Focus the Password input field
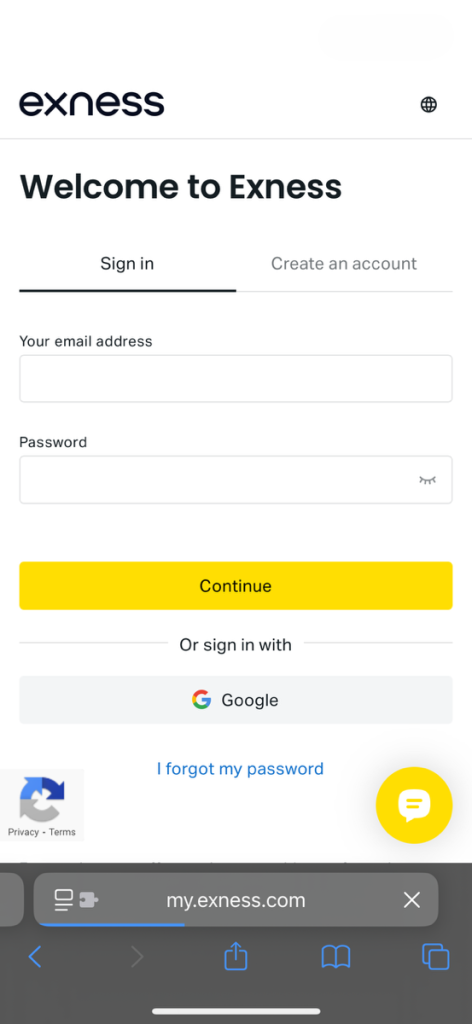Viewport: 472px width, 1024px height. (236, 480)
